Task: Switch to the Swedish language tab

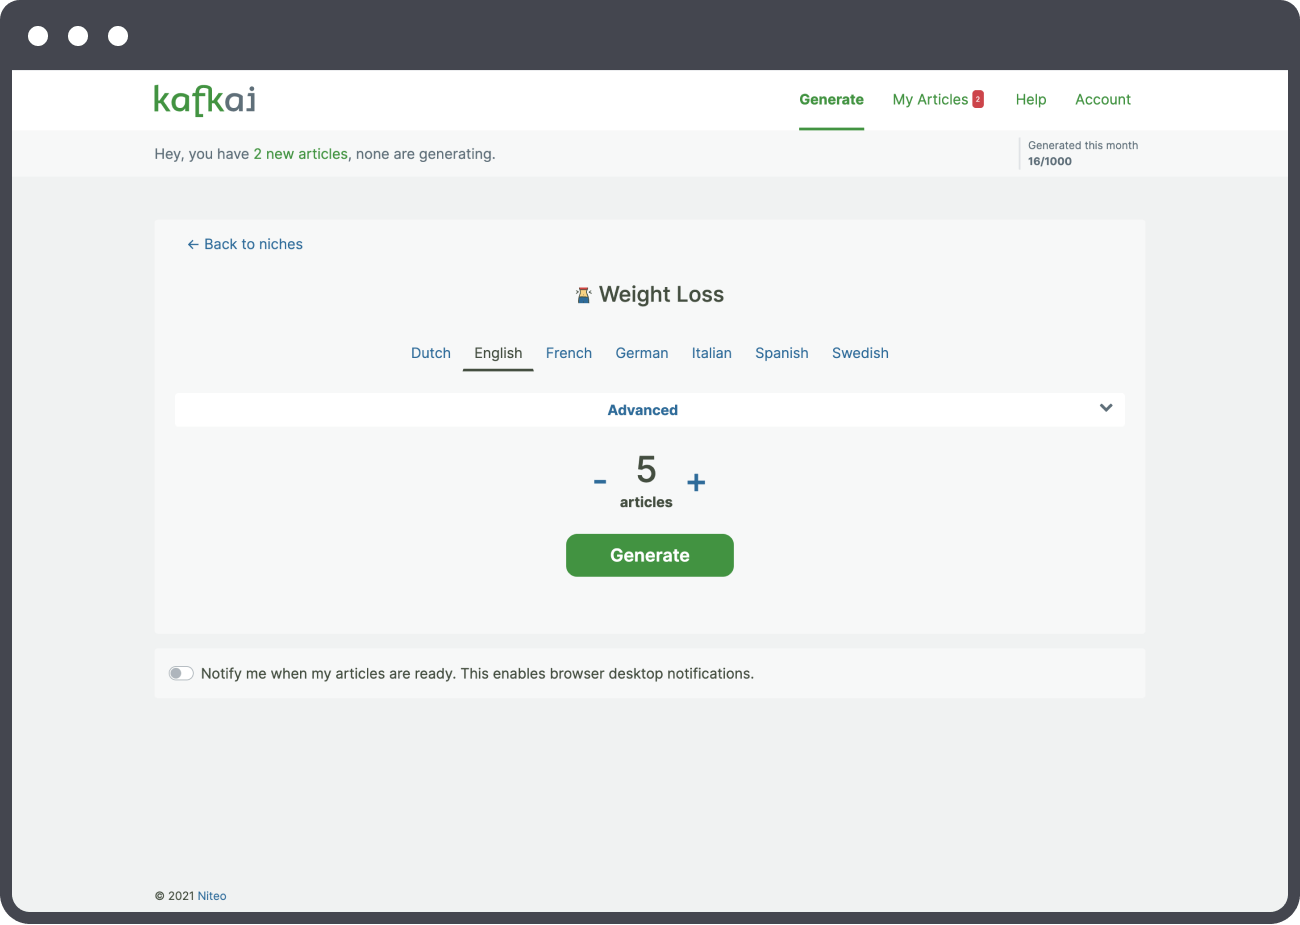Action: coord(860,353)
